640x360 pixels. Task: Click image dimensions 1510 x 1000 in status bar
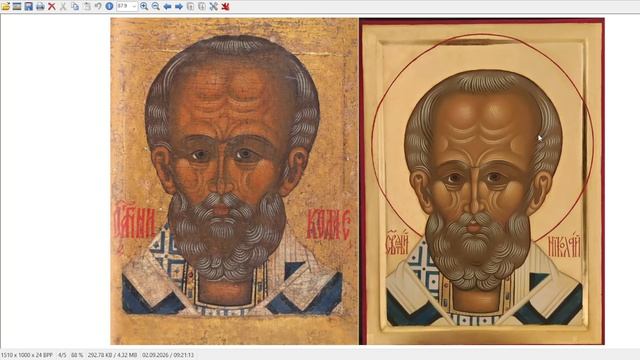click(x=27, y=355)
